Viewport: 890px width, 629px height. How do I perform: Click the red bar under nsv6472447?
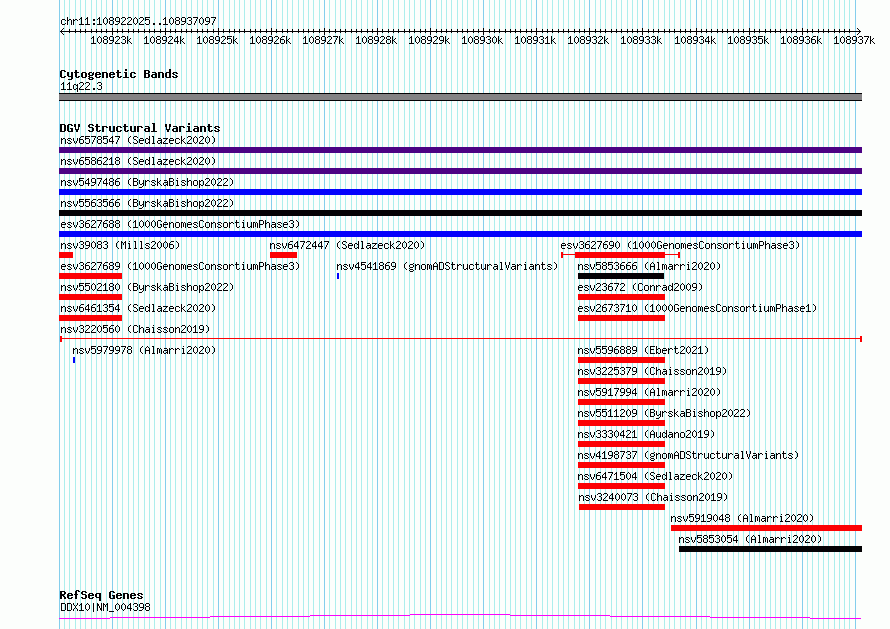pyautogui.click(x=283, y=255)
